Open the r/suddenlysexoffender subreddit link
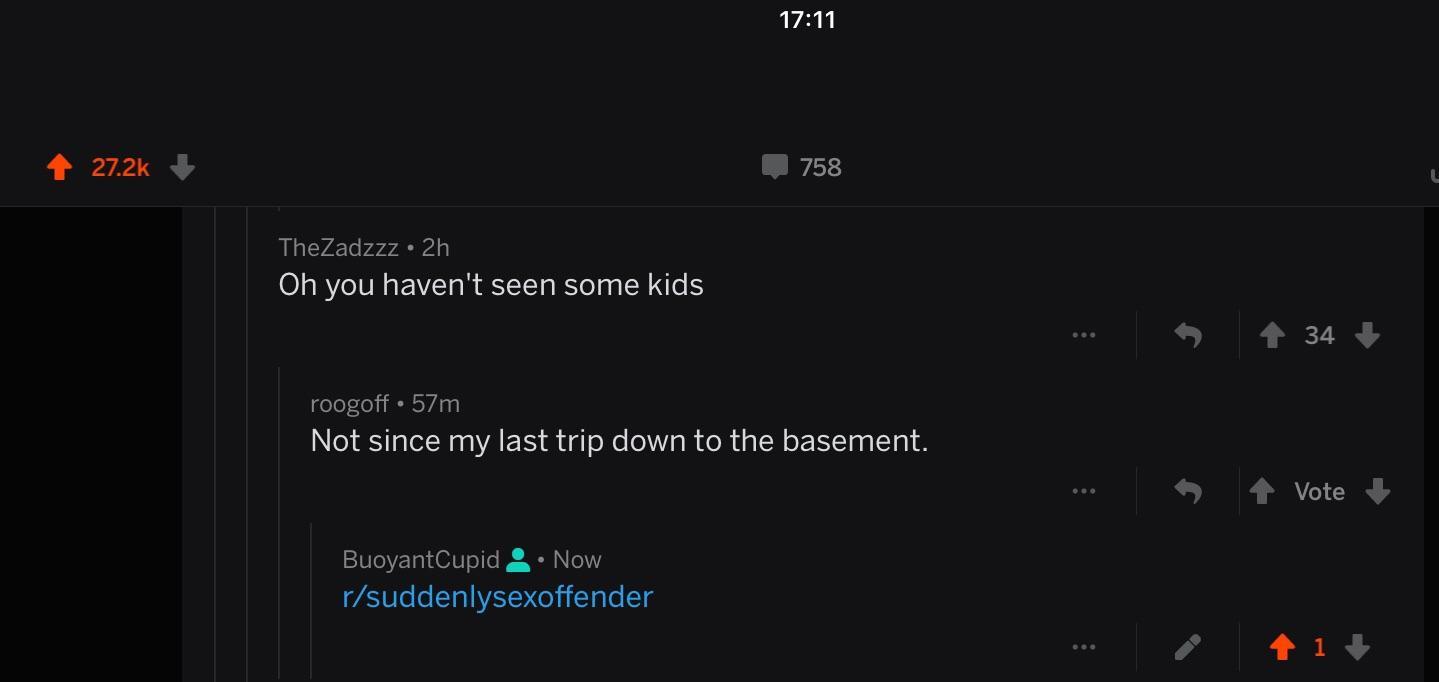1439x682 pixels. 497,597
